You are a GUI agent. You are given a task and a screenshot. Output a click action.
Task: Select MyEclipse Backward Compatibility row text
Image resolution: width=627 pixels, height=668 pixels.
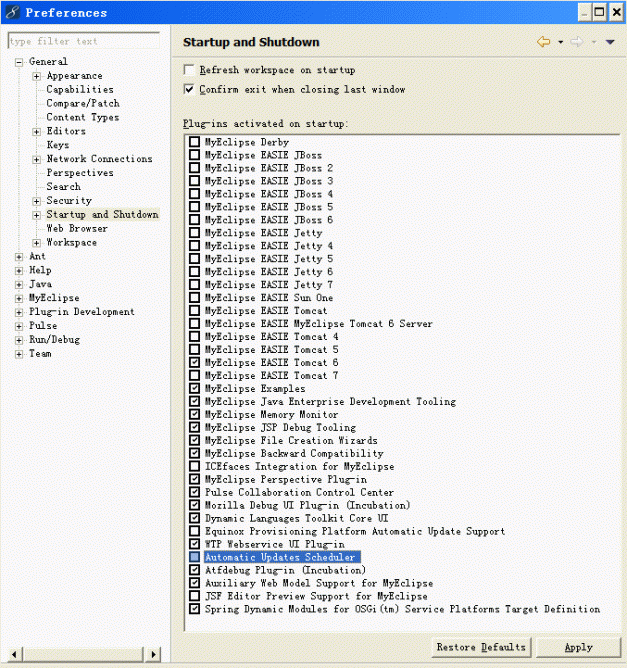tap(294, 453)
